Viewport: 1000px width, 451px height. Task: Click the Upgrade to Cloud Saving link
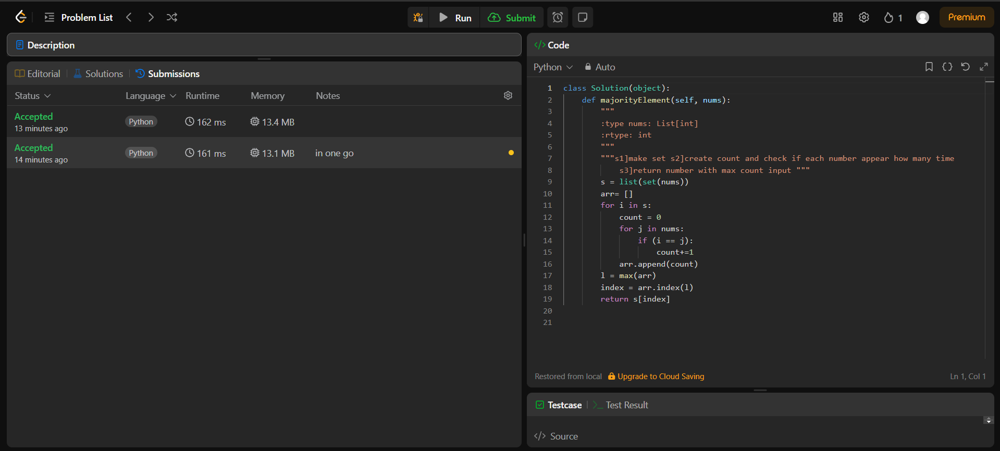pos(656,377)
